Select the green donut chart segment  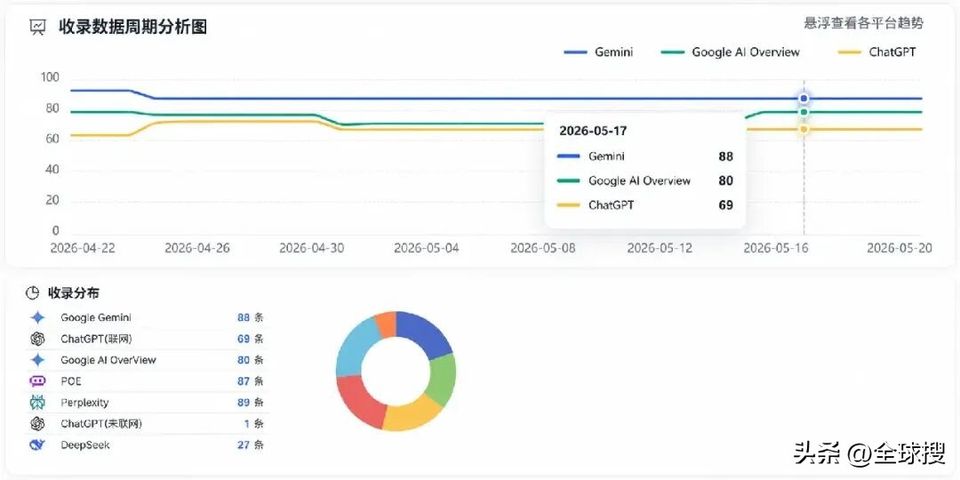pos(443,380)
